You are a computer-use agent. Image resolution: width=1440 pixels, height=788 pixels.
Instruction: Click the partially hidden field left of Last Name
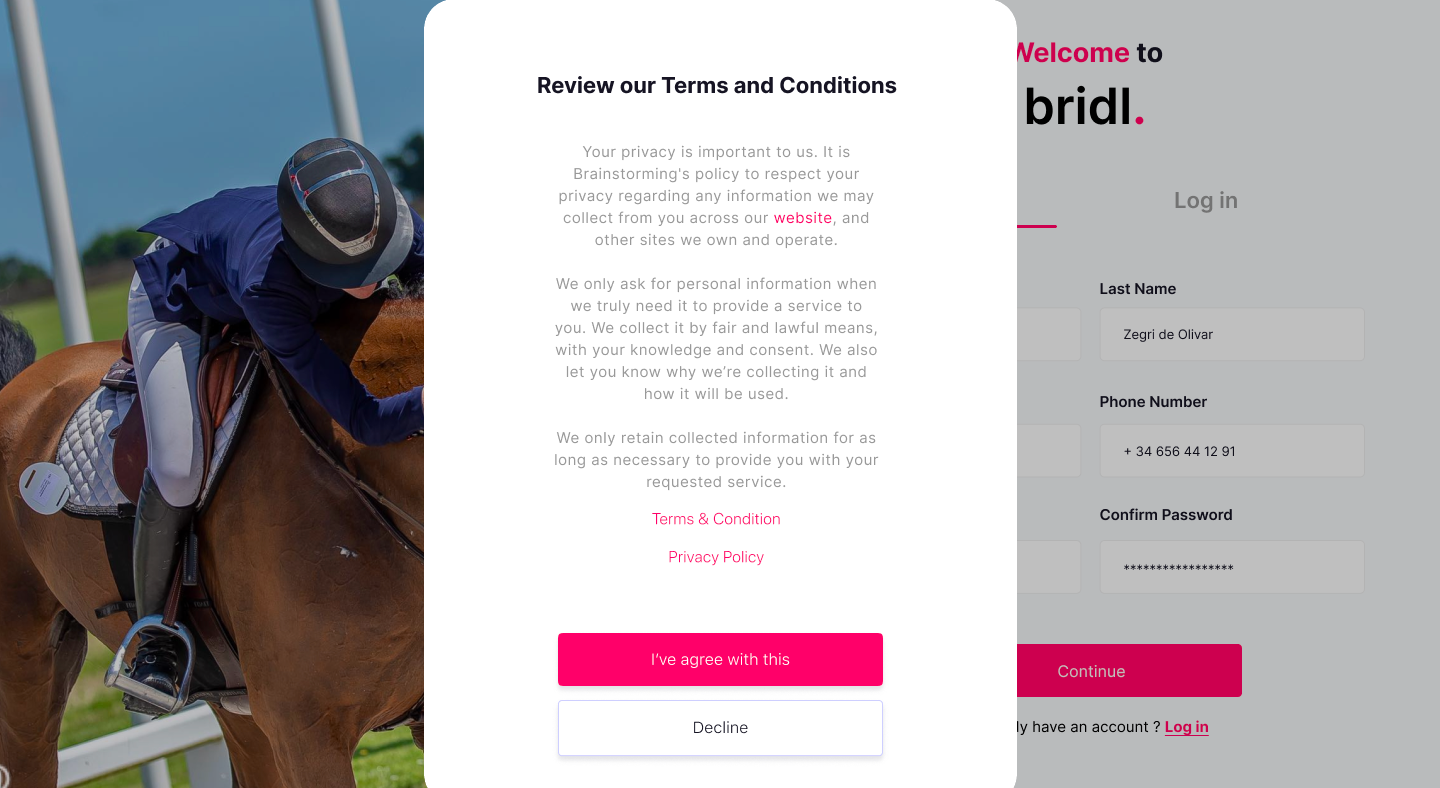[1048, 334]
